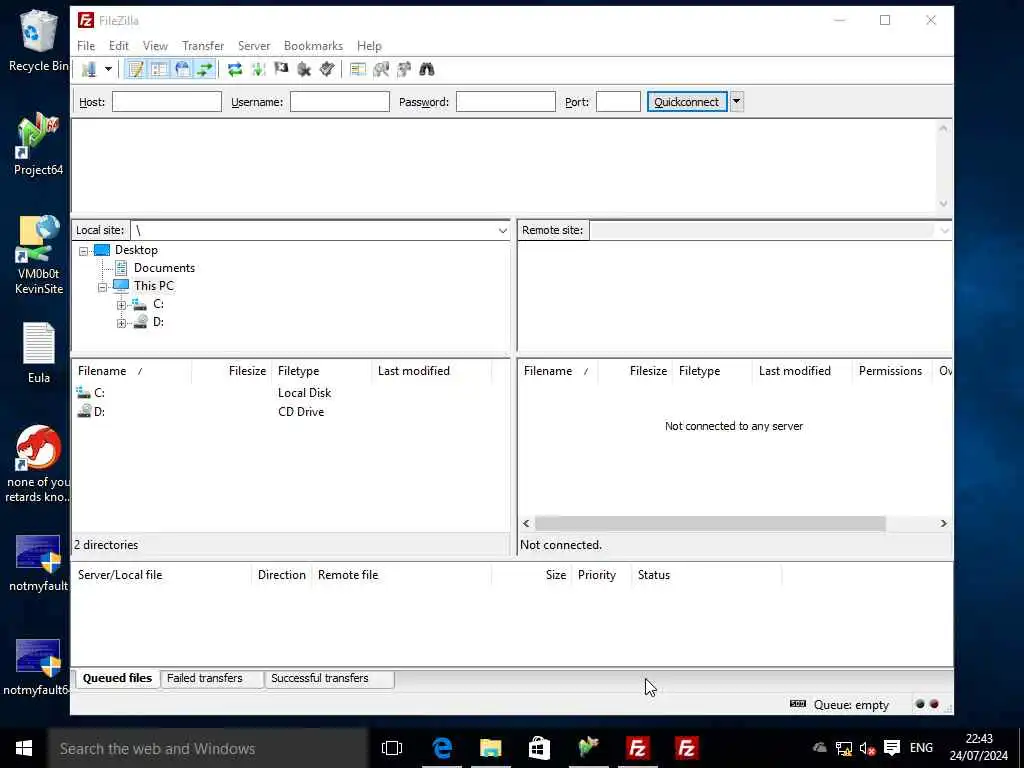Launch Microsoft Edge from taskbar

coord(442,748)
